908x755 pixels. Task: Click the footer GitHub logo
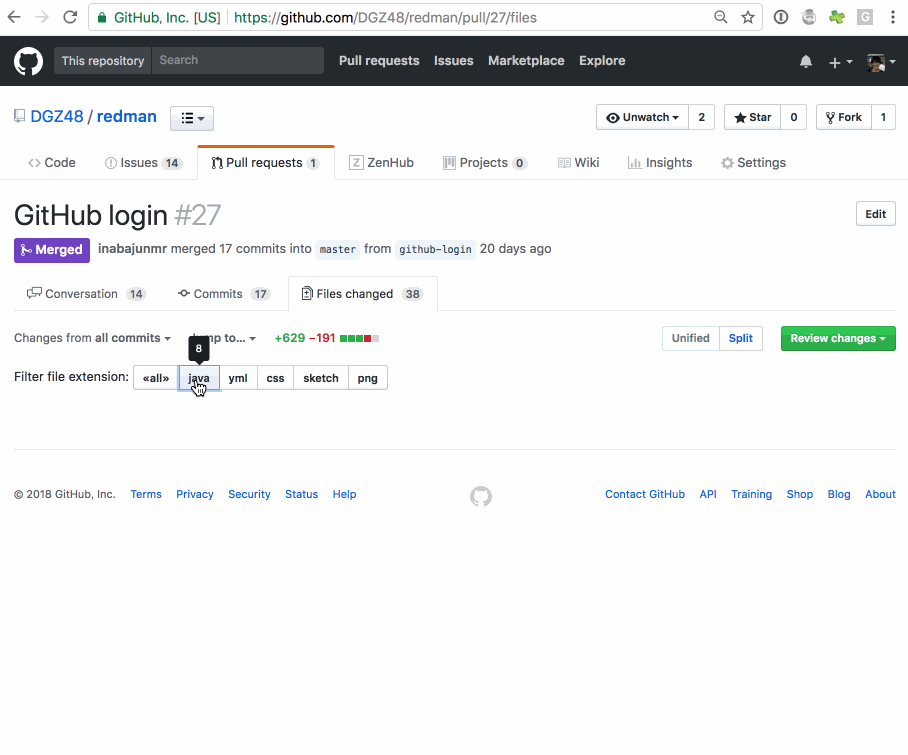[x=481, y=496]
